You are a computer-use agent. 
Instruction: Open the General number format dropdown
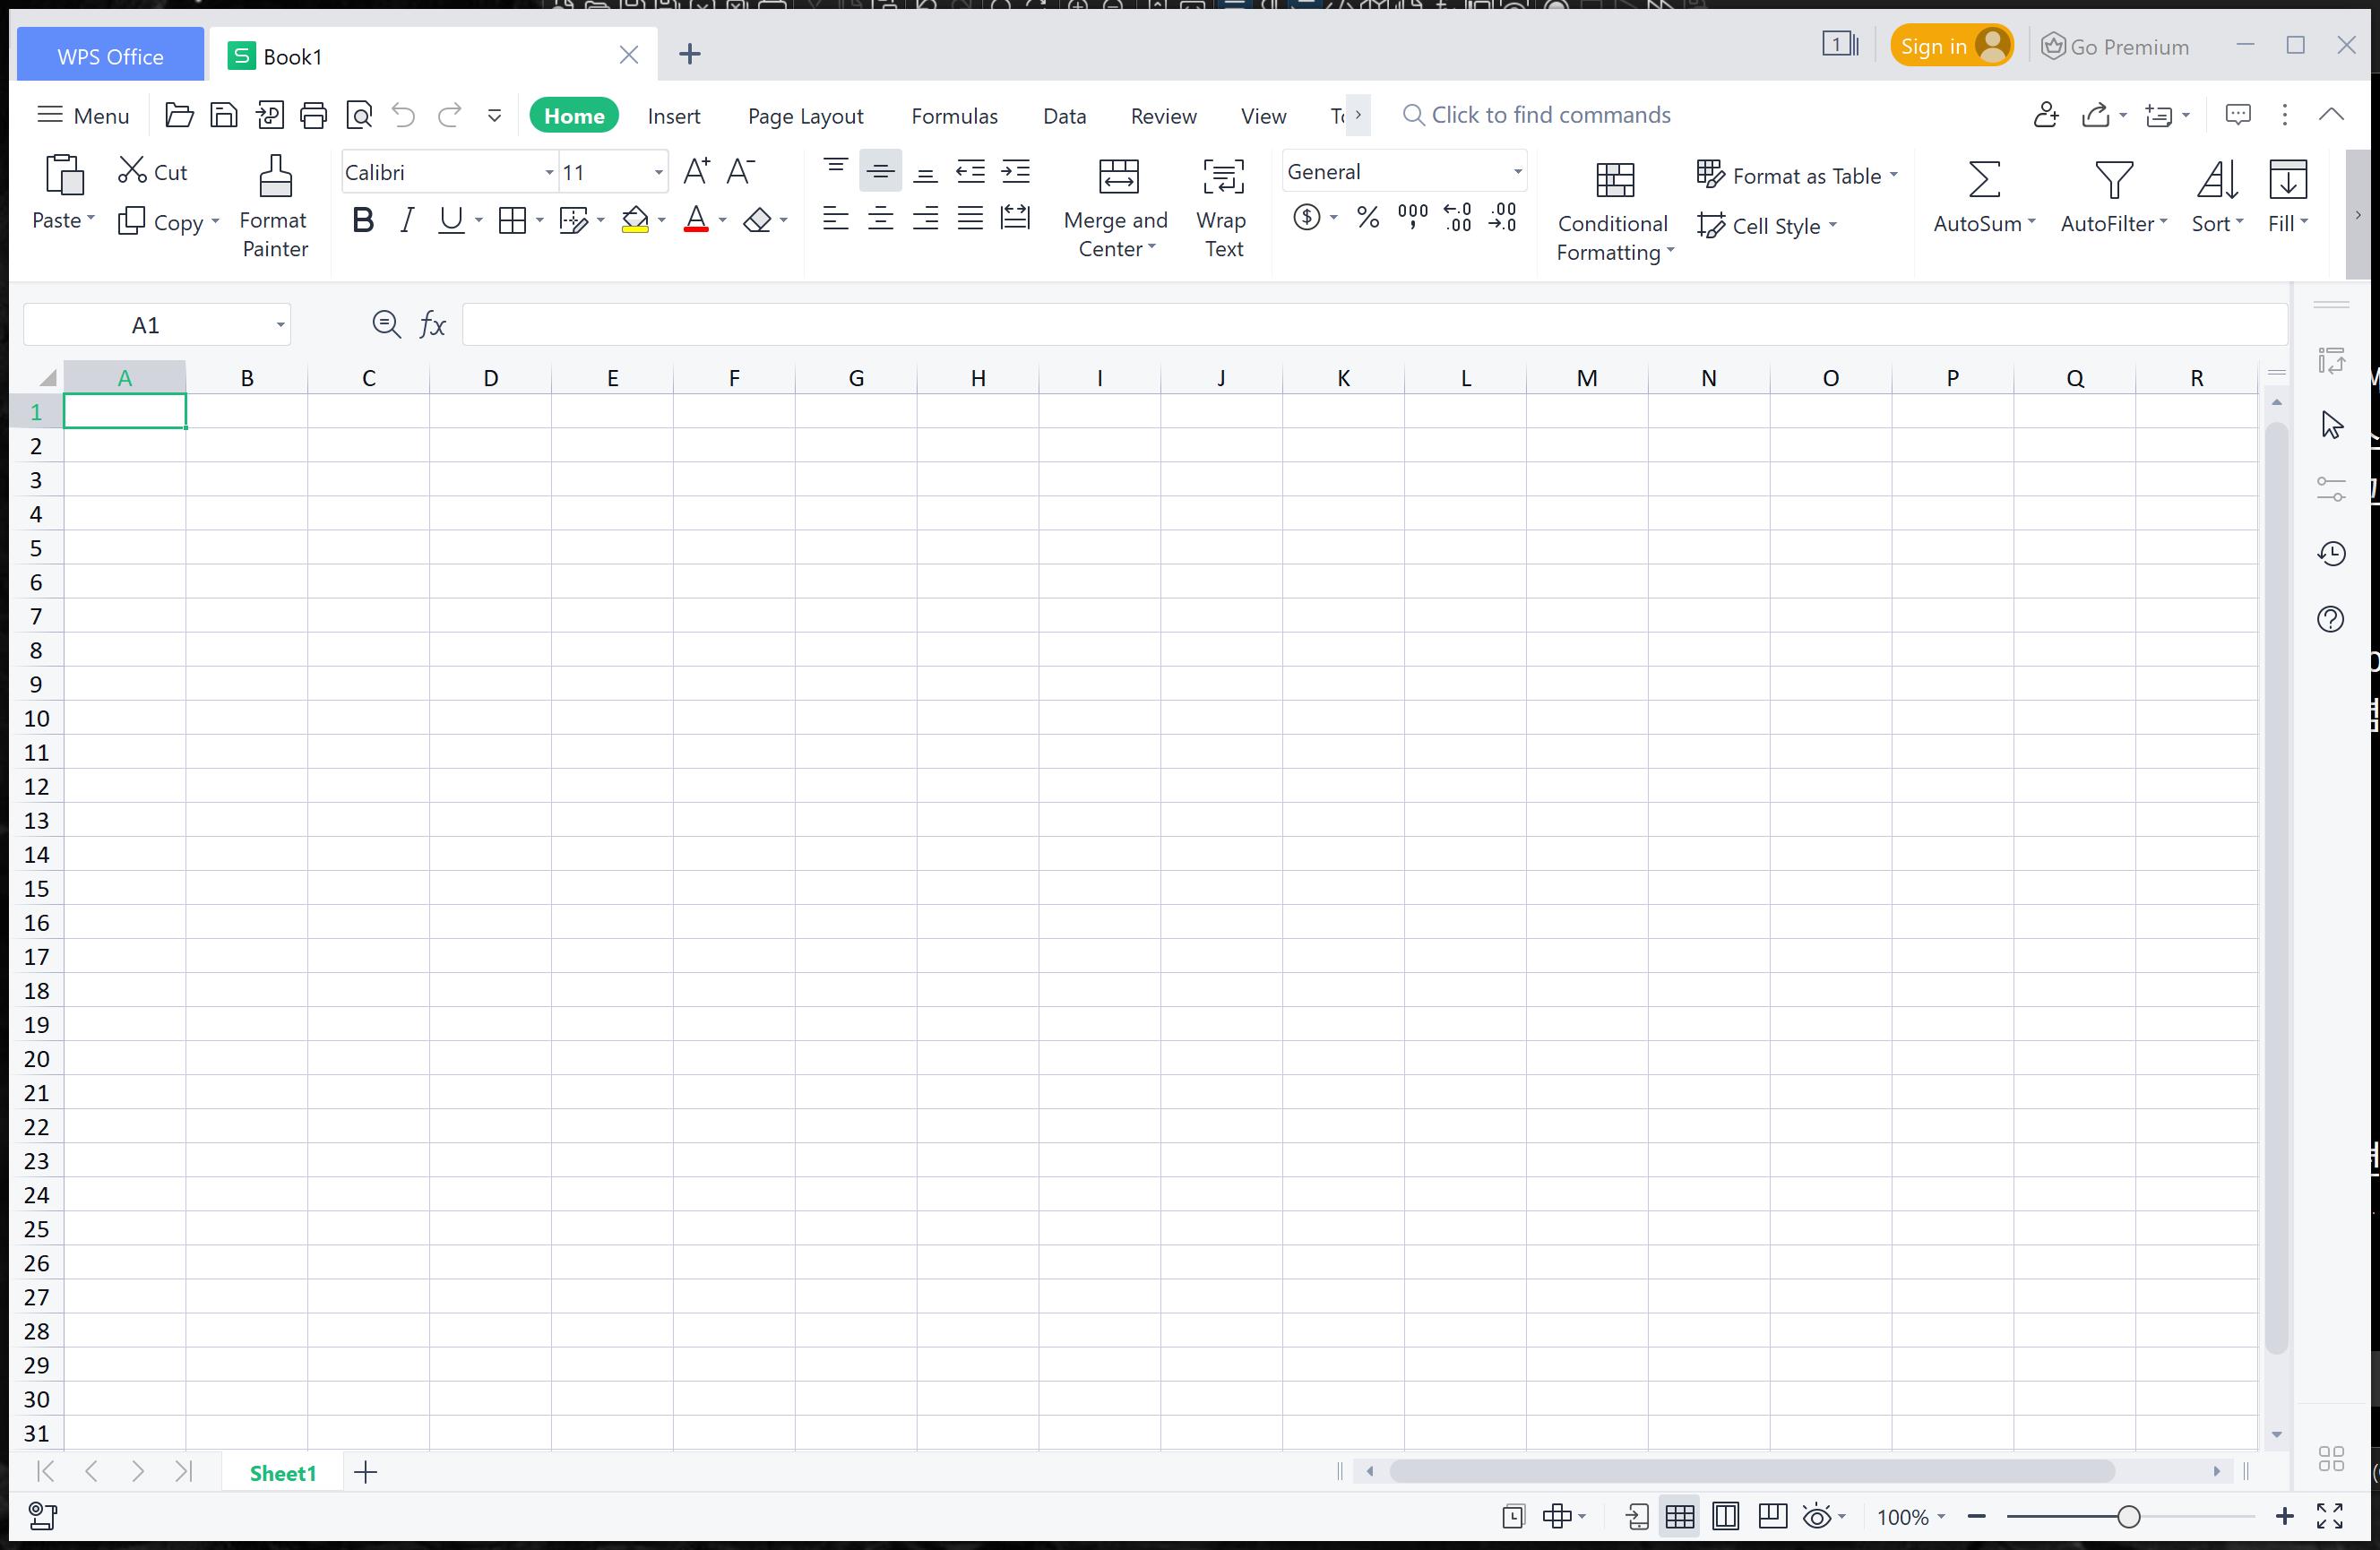click(1517, 172)
